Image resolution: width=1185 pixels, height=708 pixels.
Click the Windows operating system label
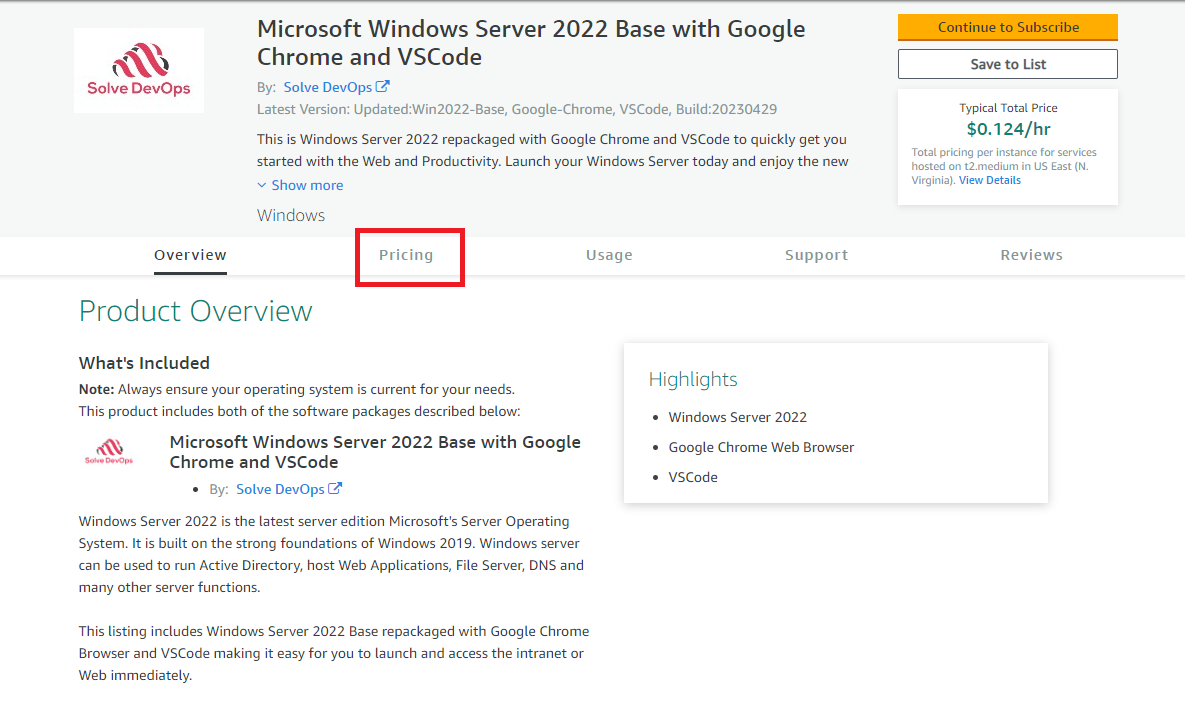(291, 215)
